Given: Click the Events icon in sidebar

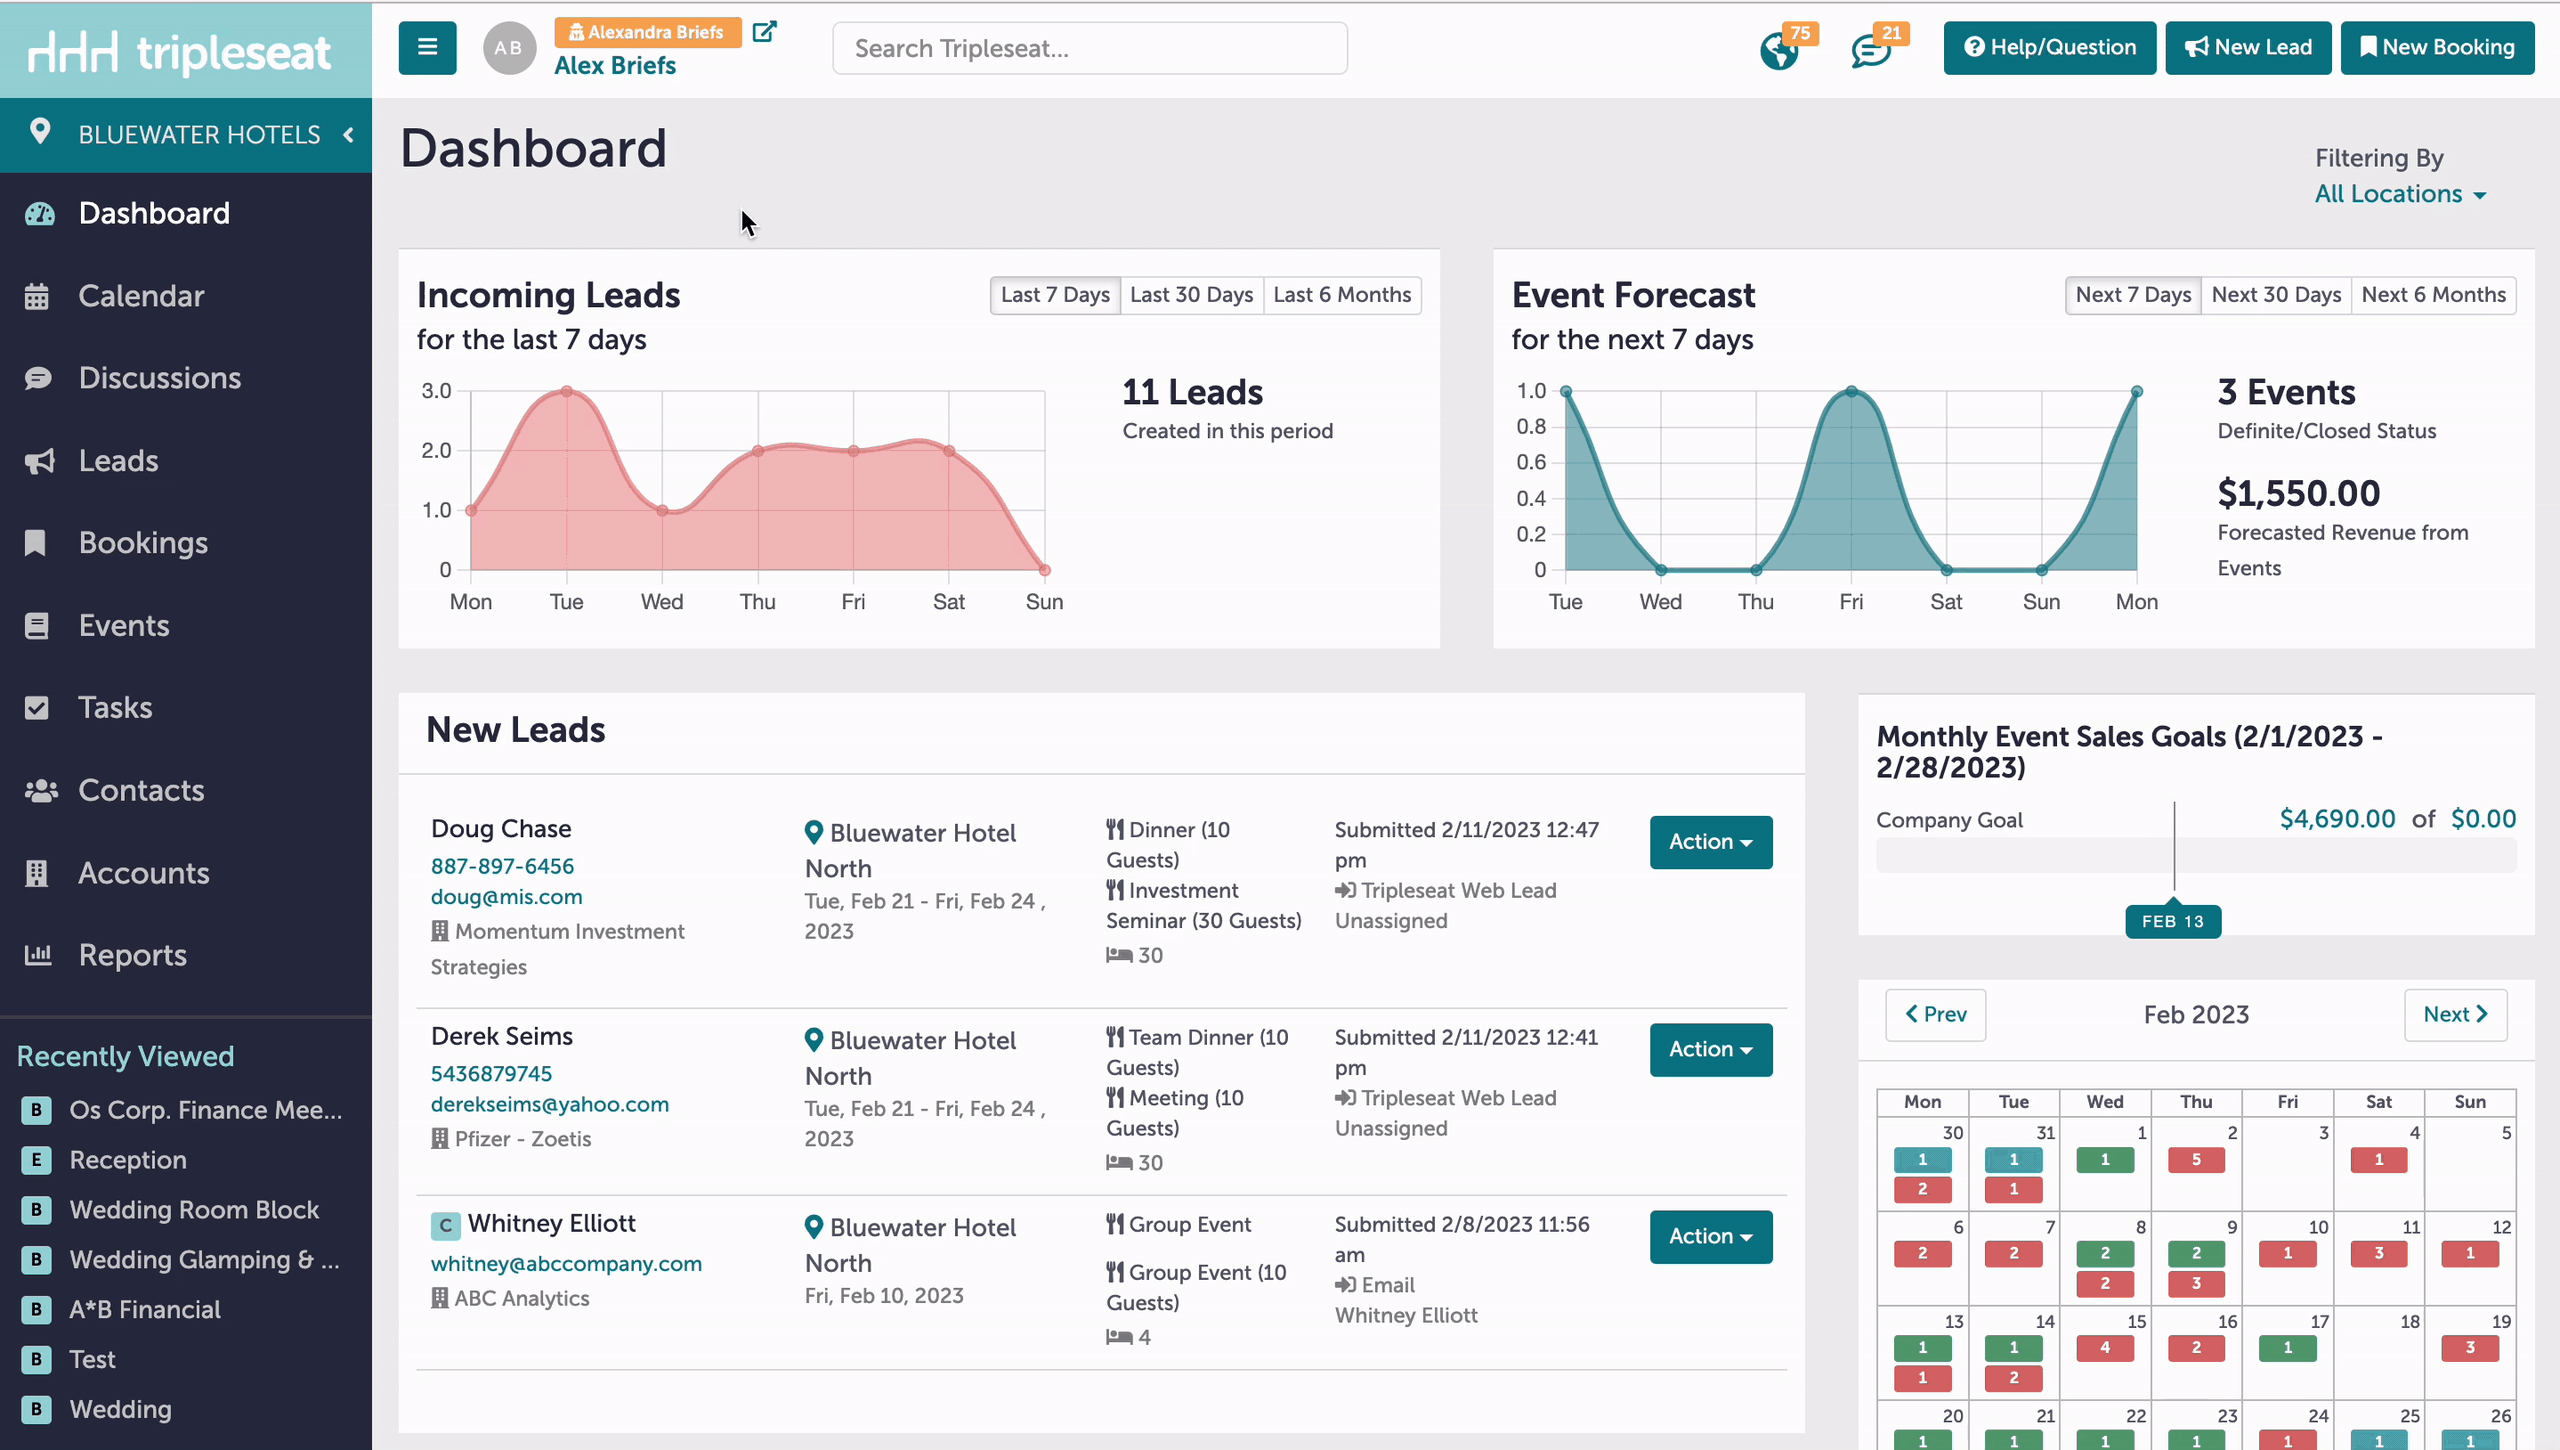Looking at the screenshot, I should [x=37, y=626].
